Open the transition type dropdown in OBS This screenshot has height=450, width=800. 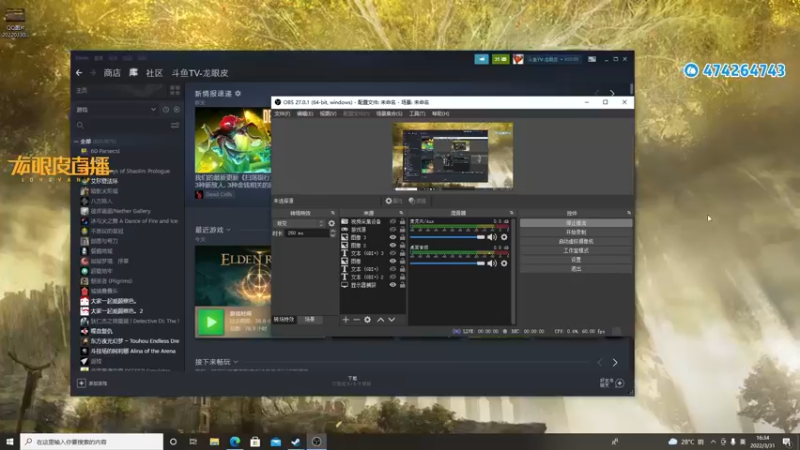[299, 223]
